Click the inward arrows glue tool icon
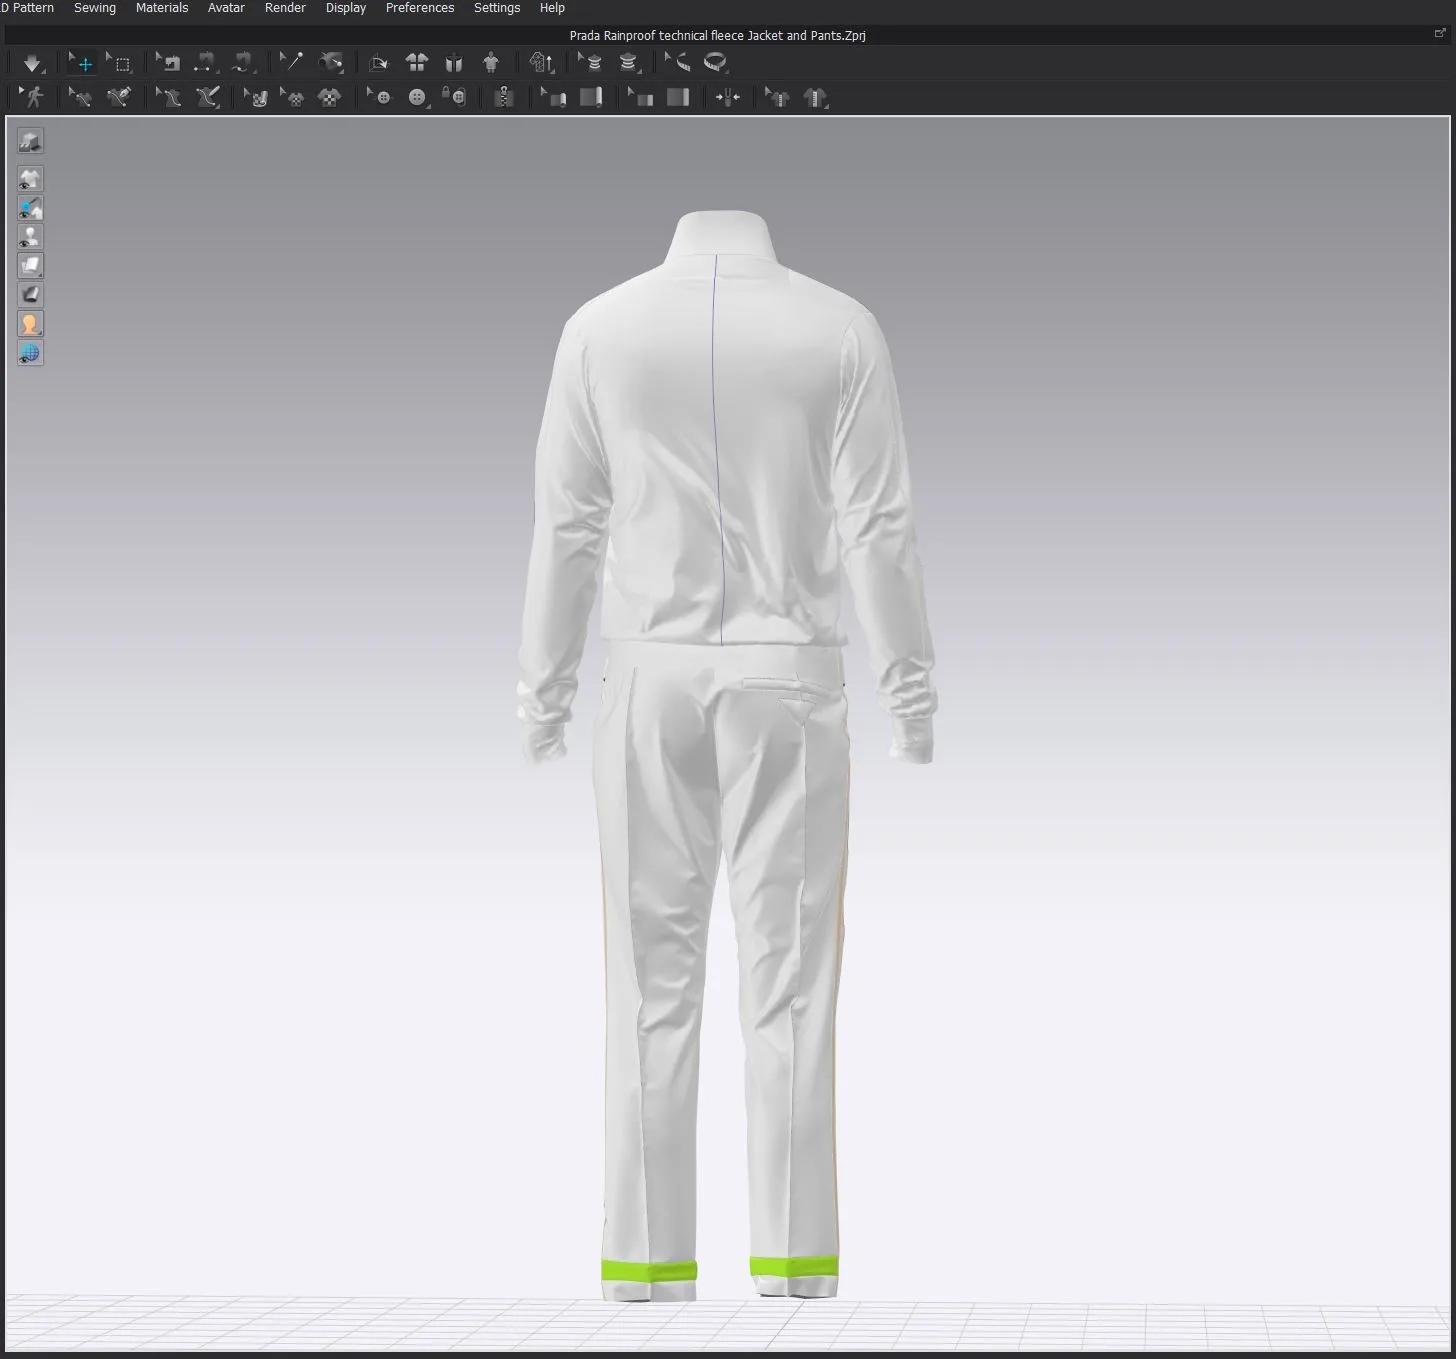 pos(728,97)
